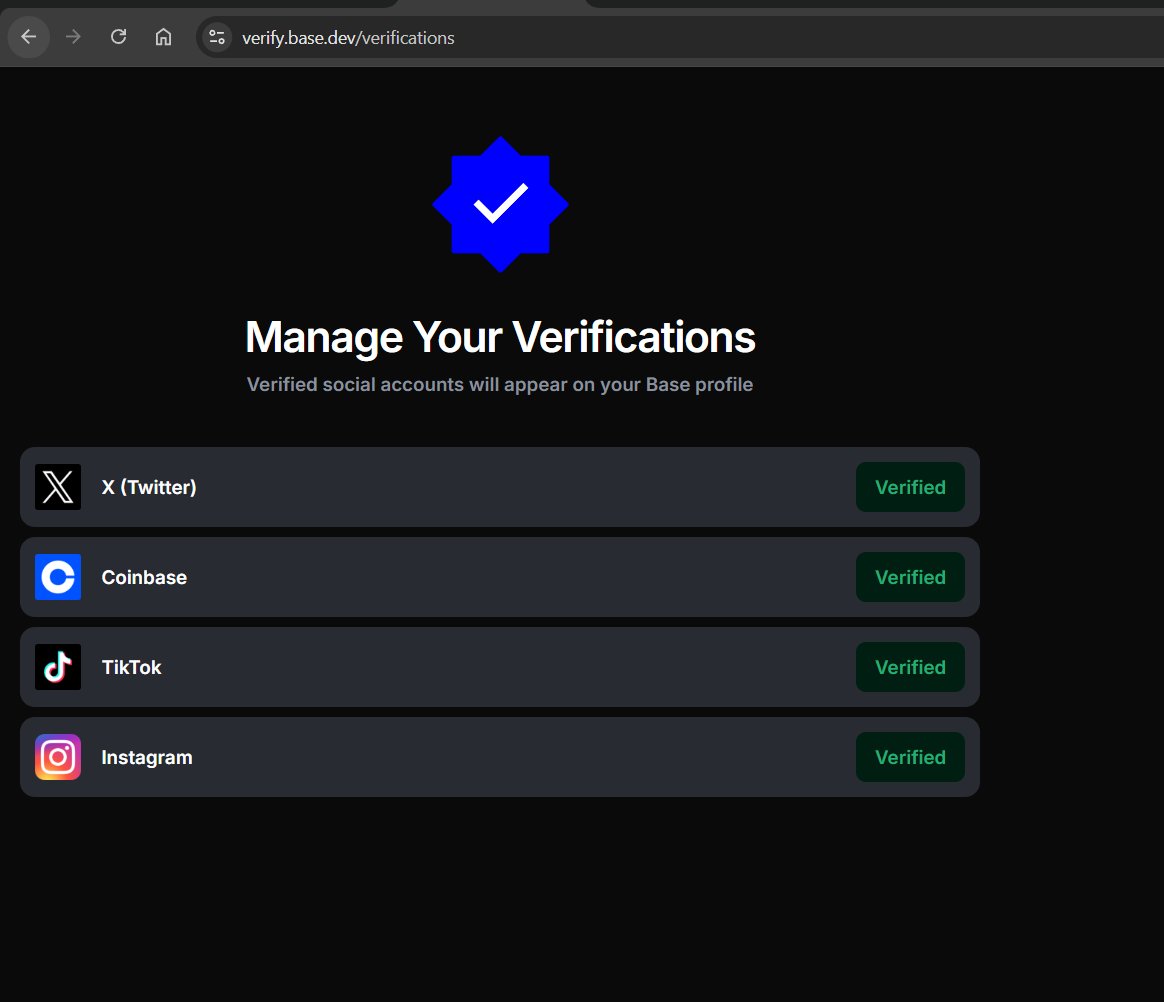Click the "Manage Your Verifications" heading

pyautogui.click(x=500, y=337)
